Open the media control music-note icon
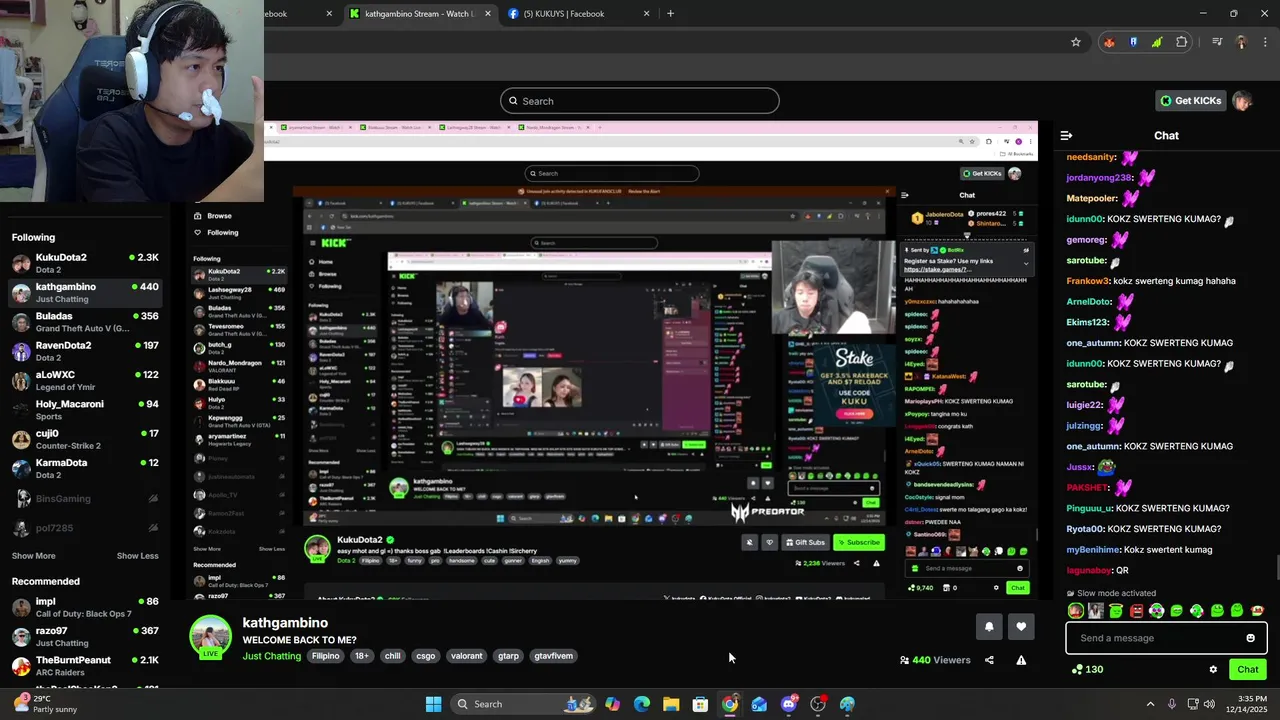Image resolution: width=1280 pixels, height=720 pixels. pyautogui.click(x=1217, y=42)
